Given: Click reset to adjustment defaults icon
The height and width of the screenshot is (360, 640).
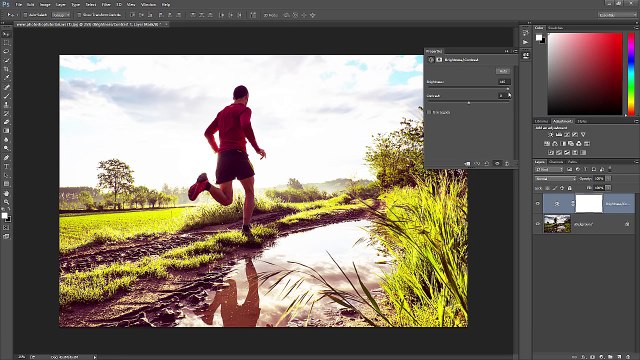Looking at the screenshot, I should coord(487,164).
